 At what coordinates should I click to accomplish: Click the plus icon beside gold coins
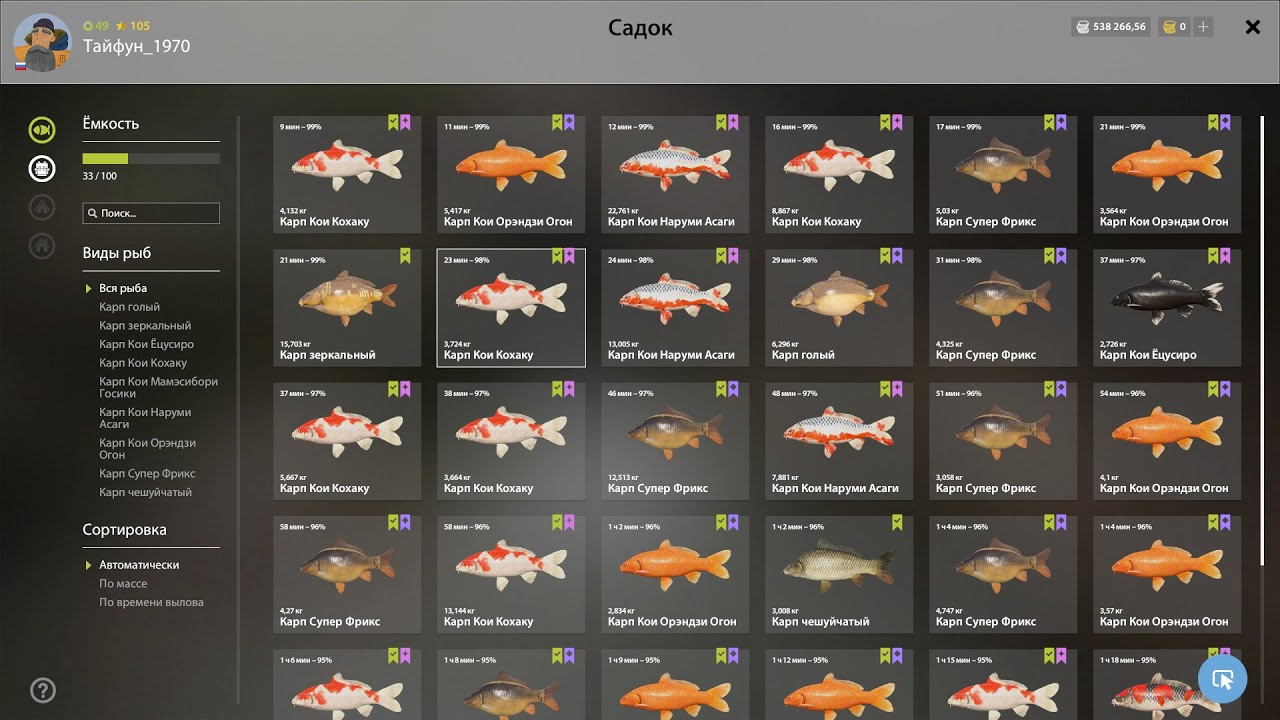click(x=1203, y=27)
